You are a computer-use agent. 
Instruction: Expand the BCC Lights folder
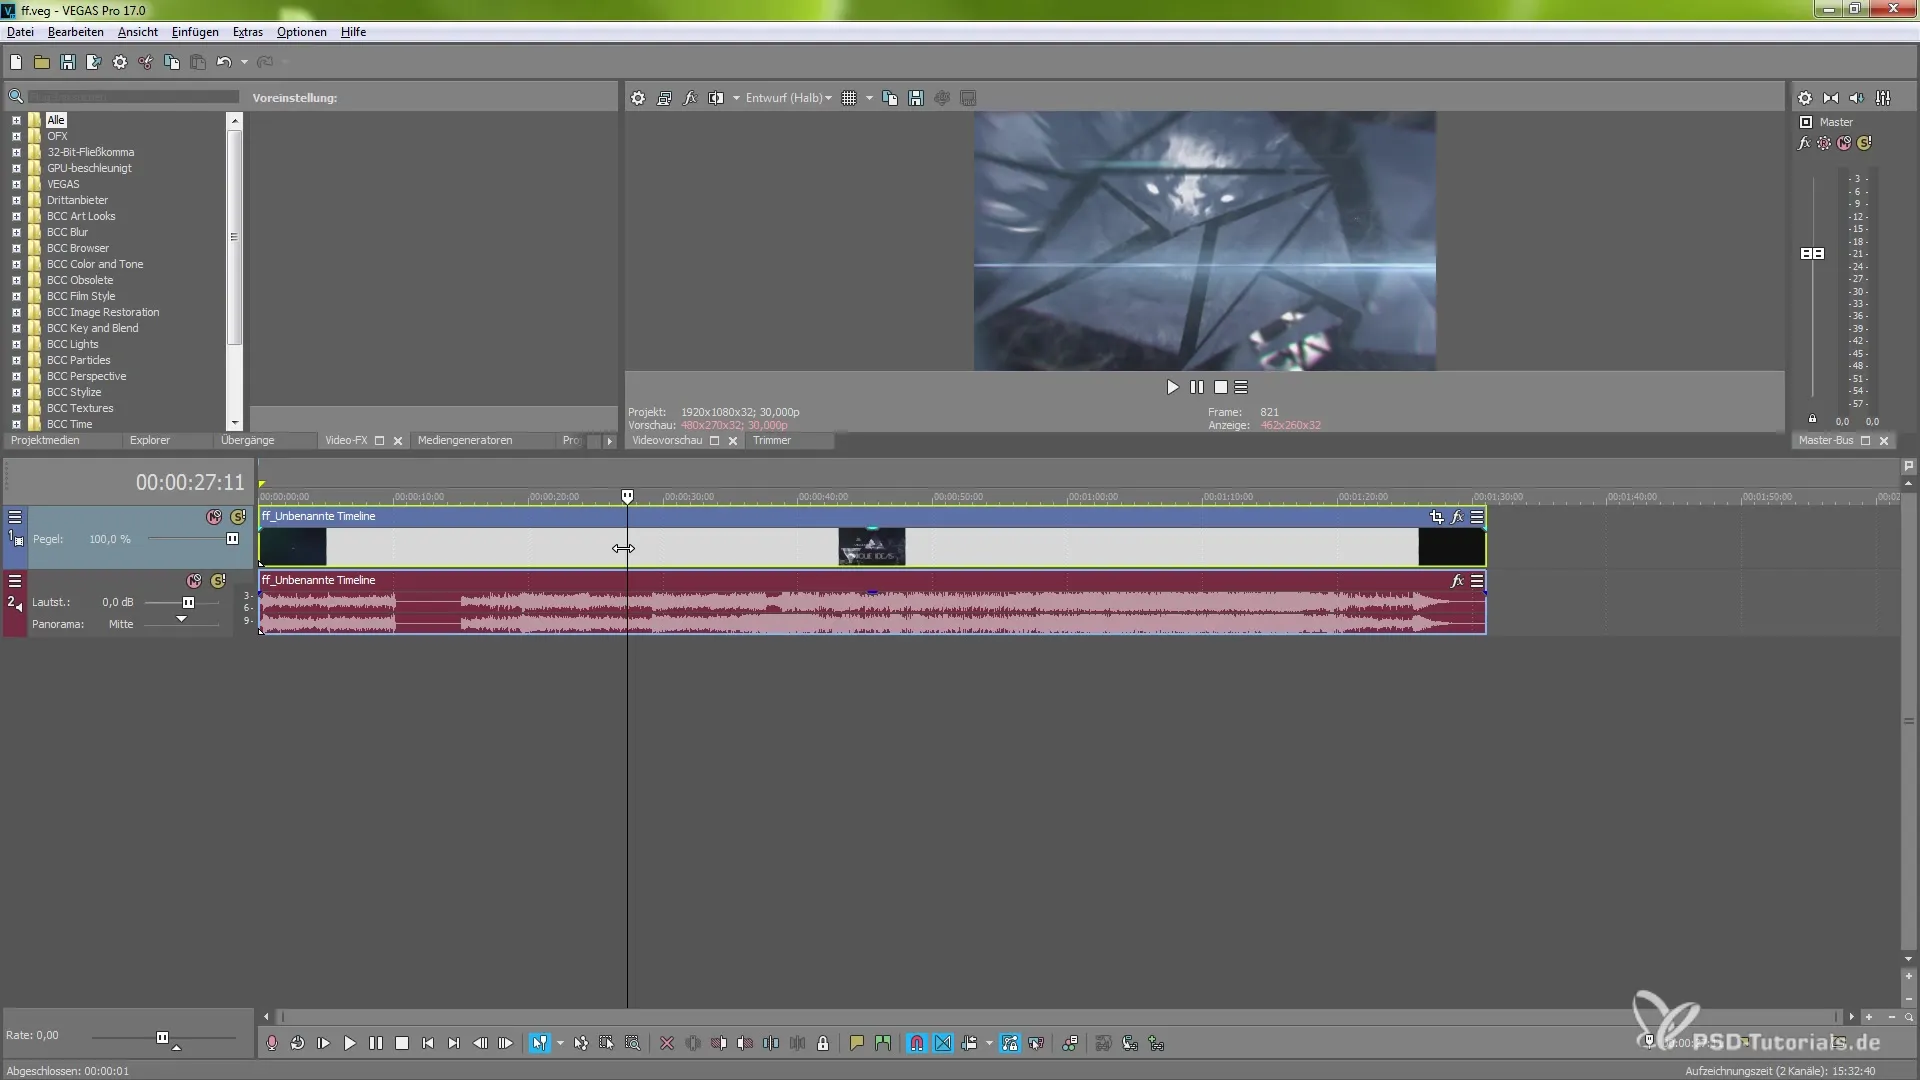(x=16, y=344)
